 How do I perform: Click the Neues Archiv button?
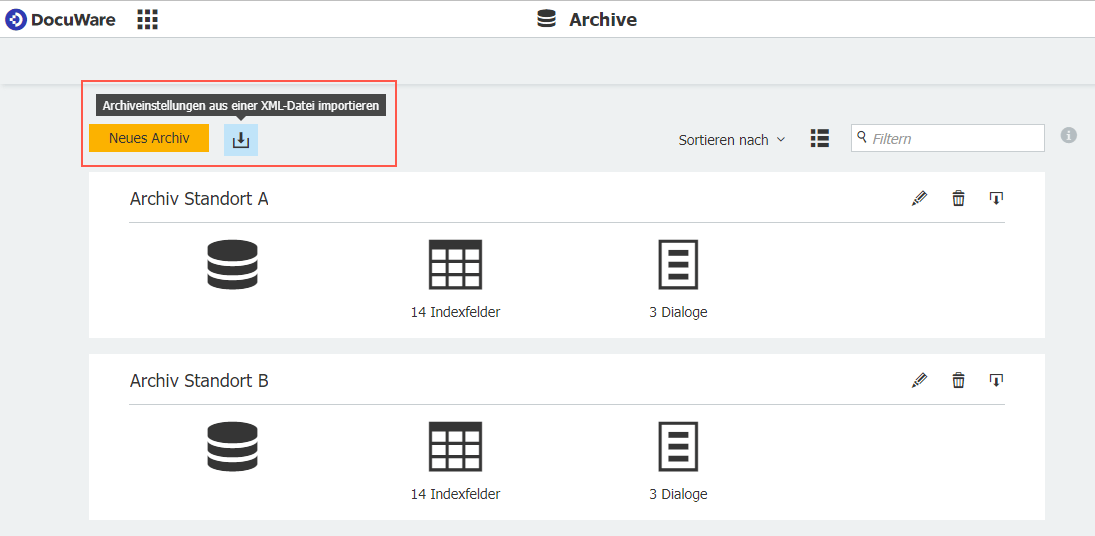(x=149, y=138)
